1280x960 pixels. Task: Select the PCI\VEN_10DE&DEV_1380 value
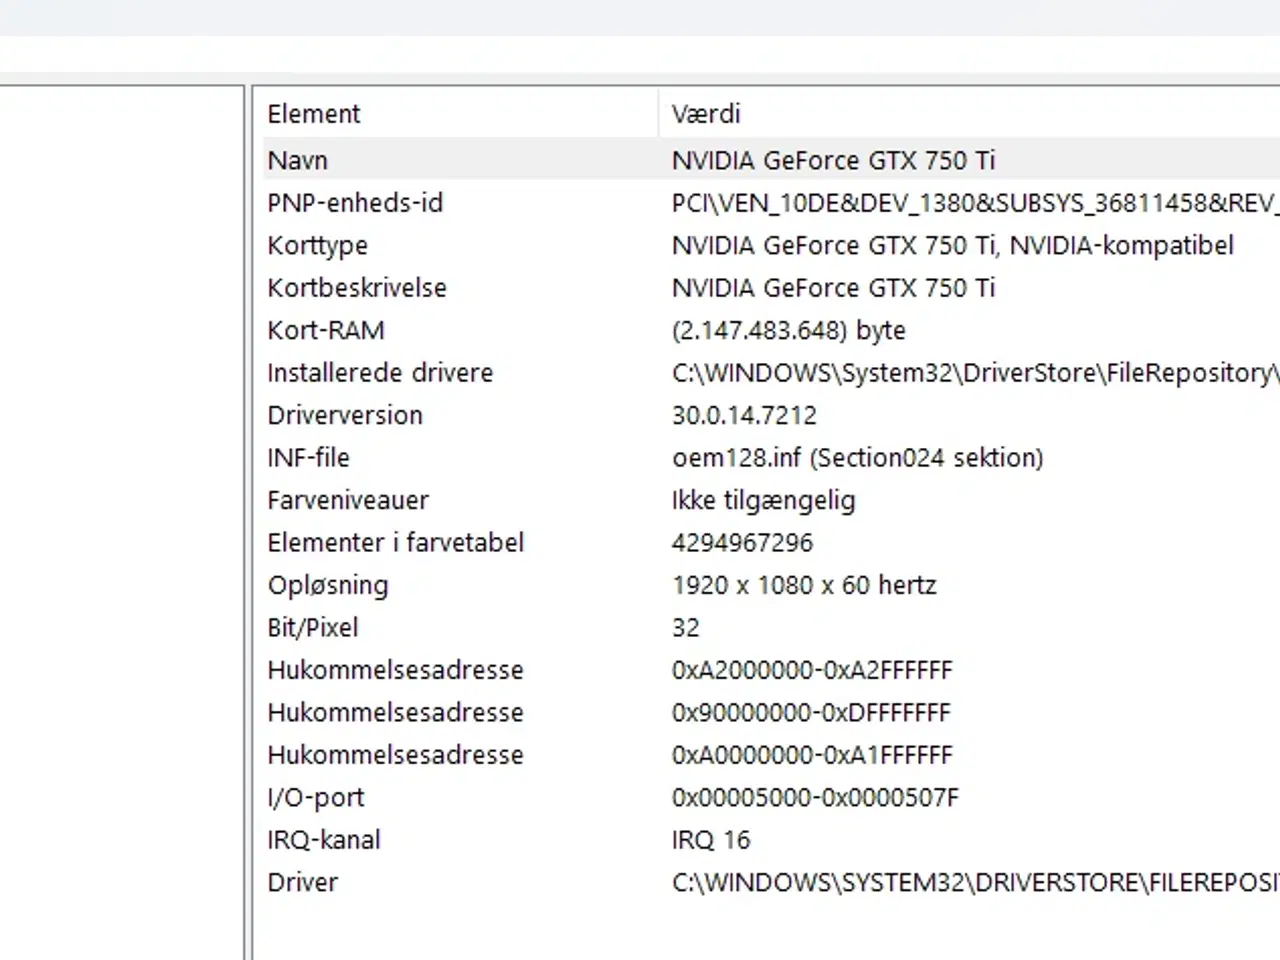tap(975, 203)
